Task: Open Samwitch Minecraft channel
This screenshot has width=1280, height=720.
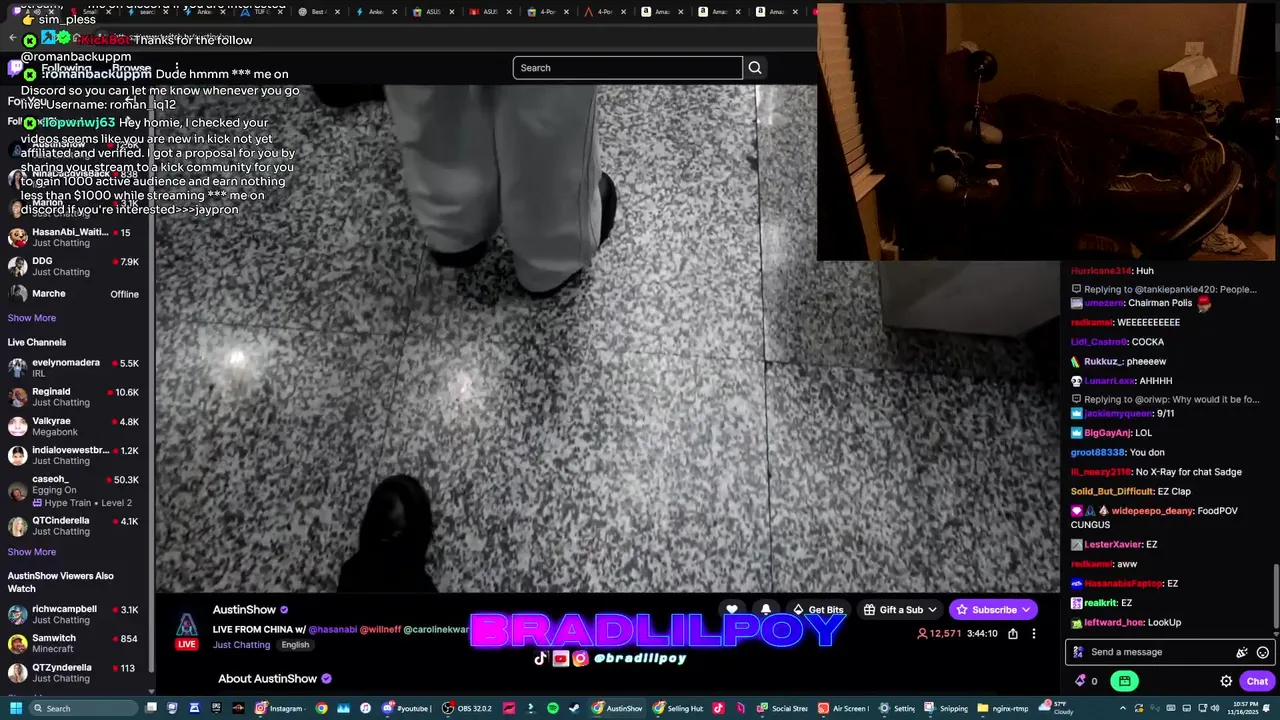Action: (76, 643)
